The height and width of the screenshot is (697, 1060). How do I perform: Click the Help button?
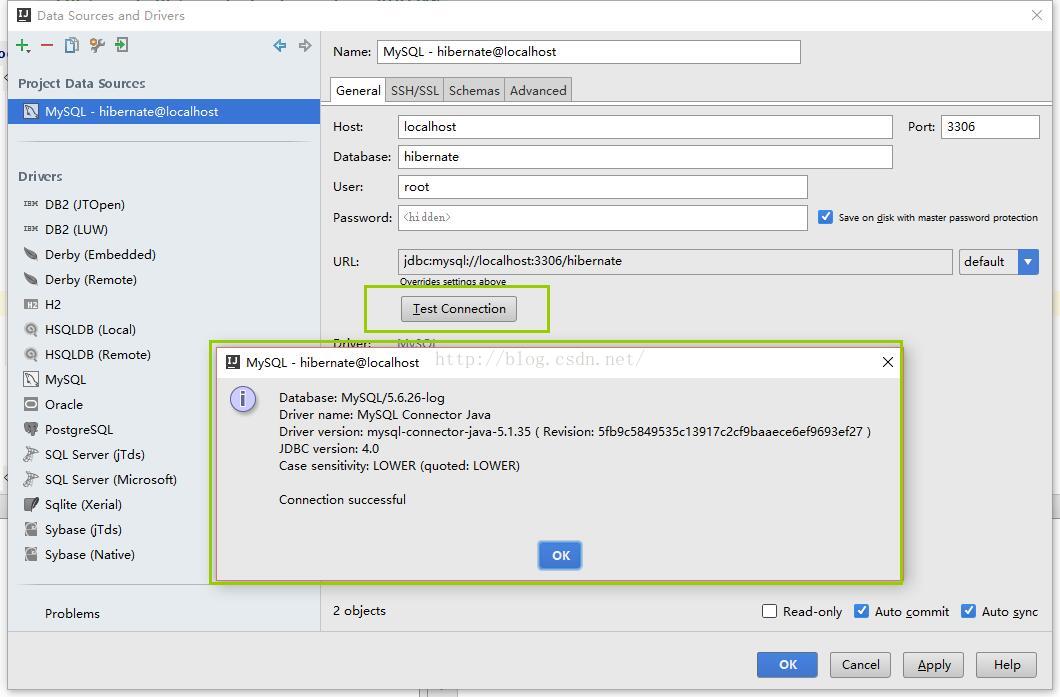point(1007,665)
